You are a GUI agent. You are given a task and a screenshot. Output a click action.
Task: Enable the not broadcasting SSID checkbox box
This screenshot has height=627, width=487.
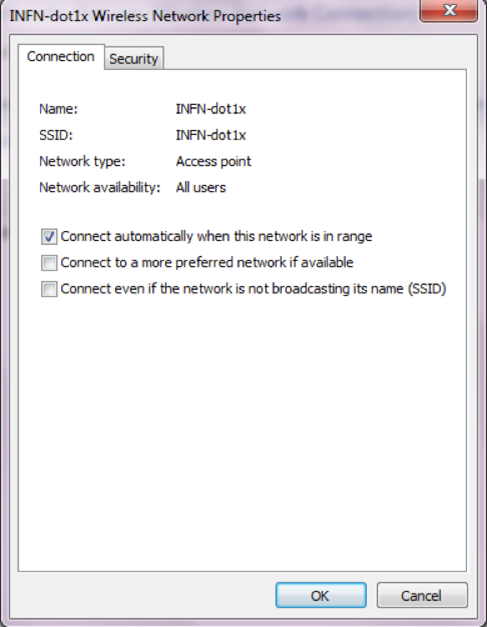49,289
